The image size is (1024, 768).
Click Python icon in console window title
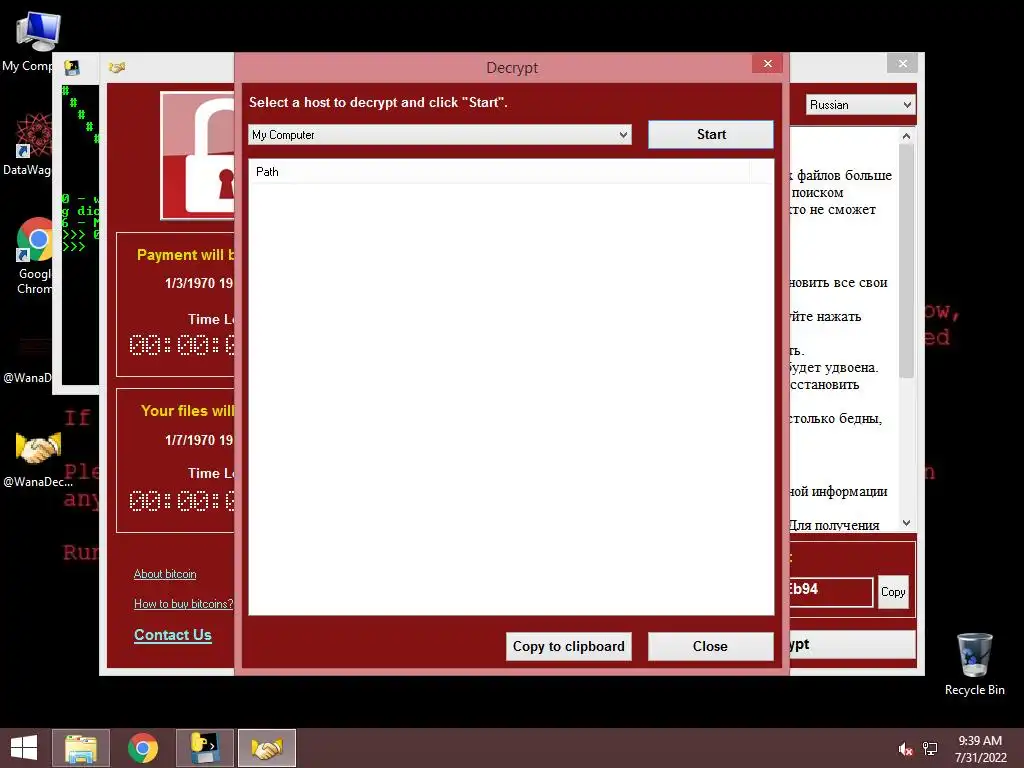pyautogui.click(x=72, y=67)
